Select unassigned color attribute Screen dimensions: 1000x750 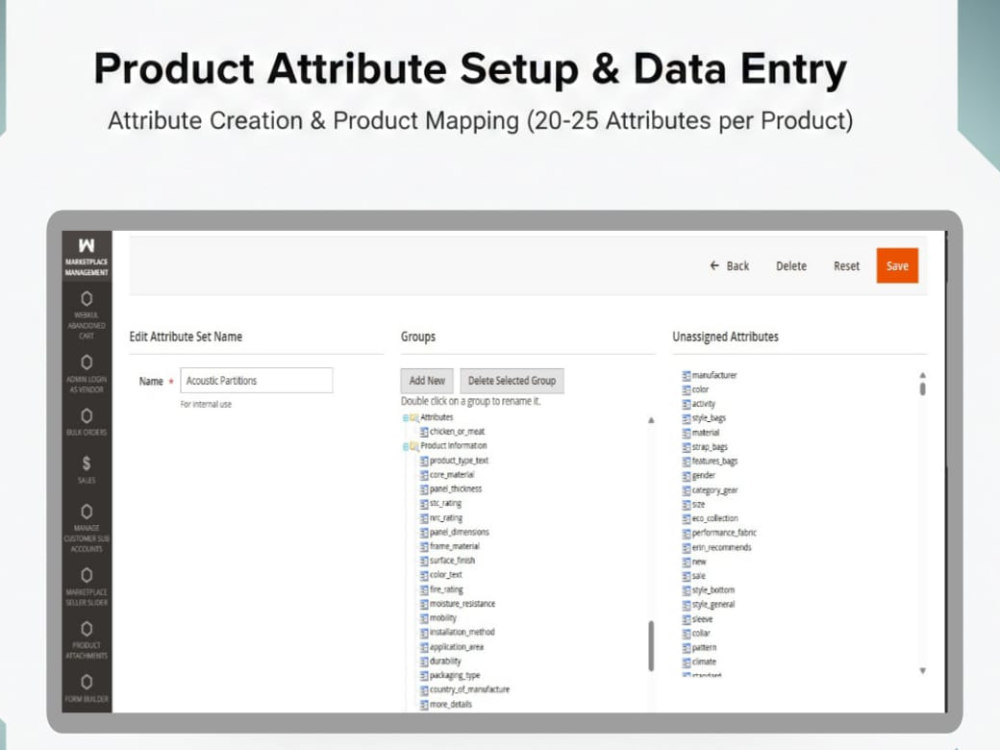(696, 389)
